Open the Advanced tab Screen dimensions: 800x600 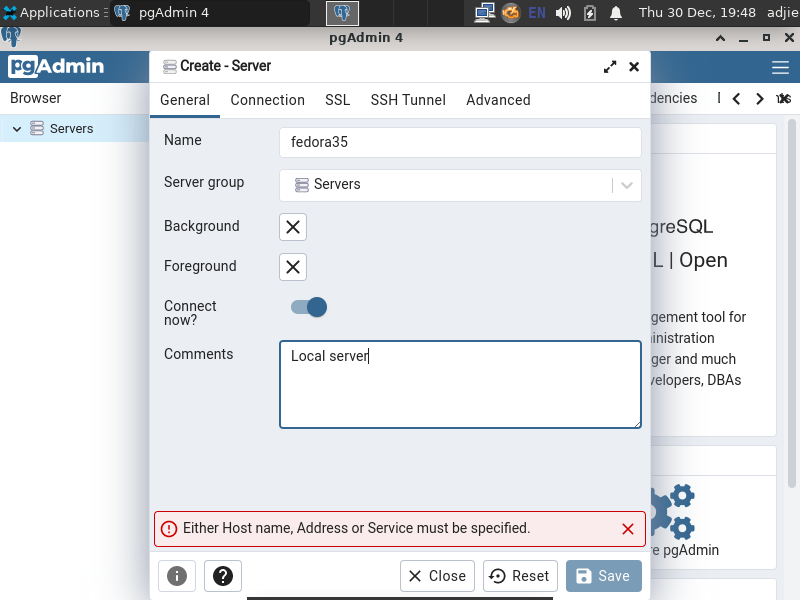[498, 100]
